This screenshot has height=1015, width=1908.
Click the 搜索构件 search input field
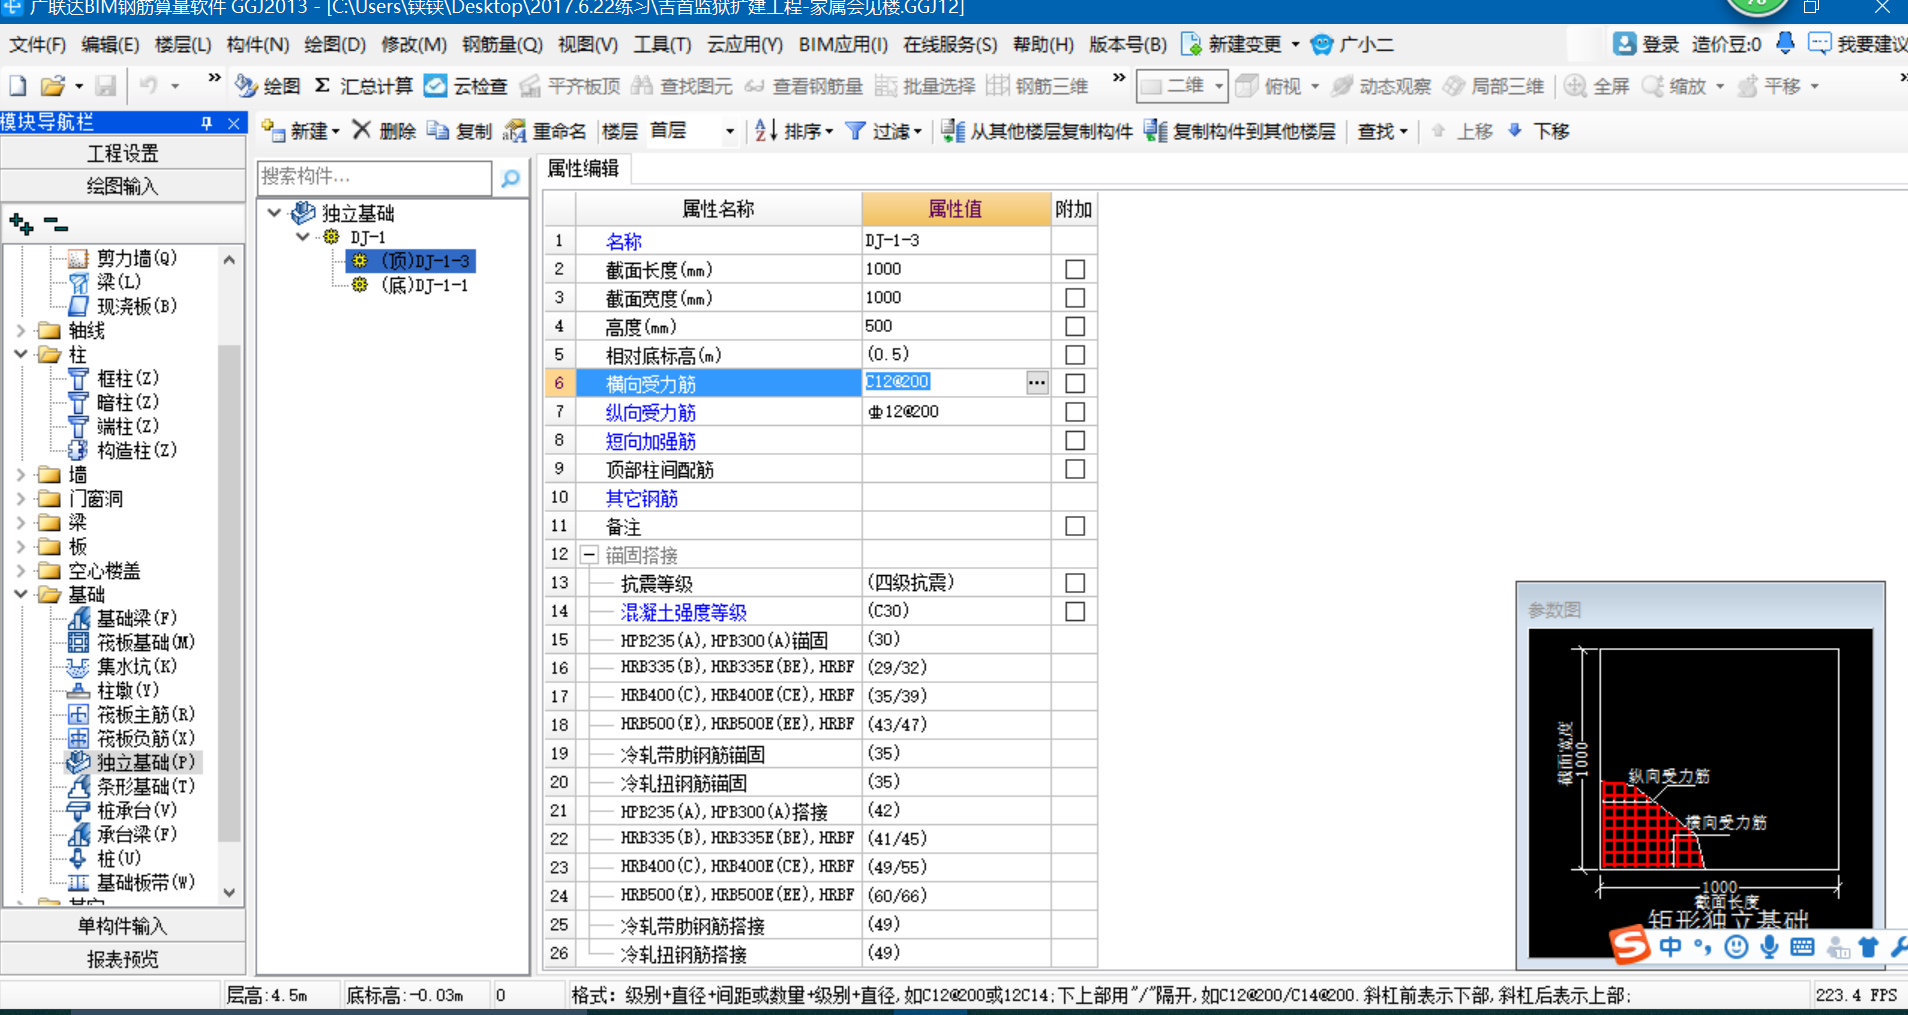point(375,177)
